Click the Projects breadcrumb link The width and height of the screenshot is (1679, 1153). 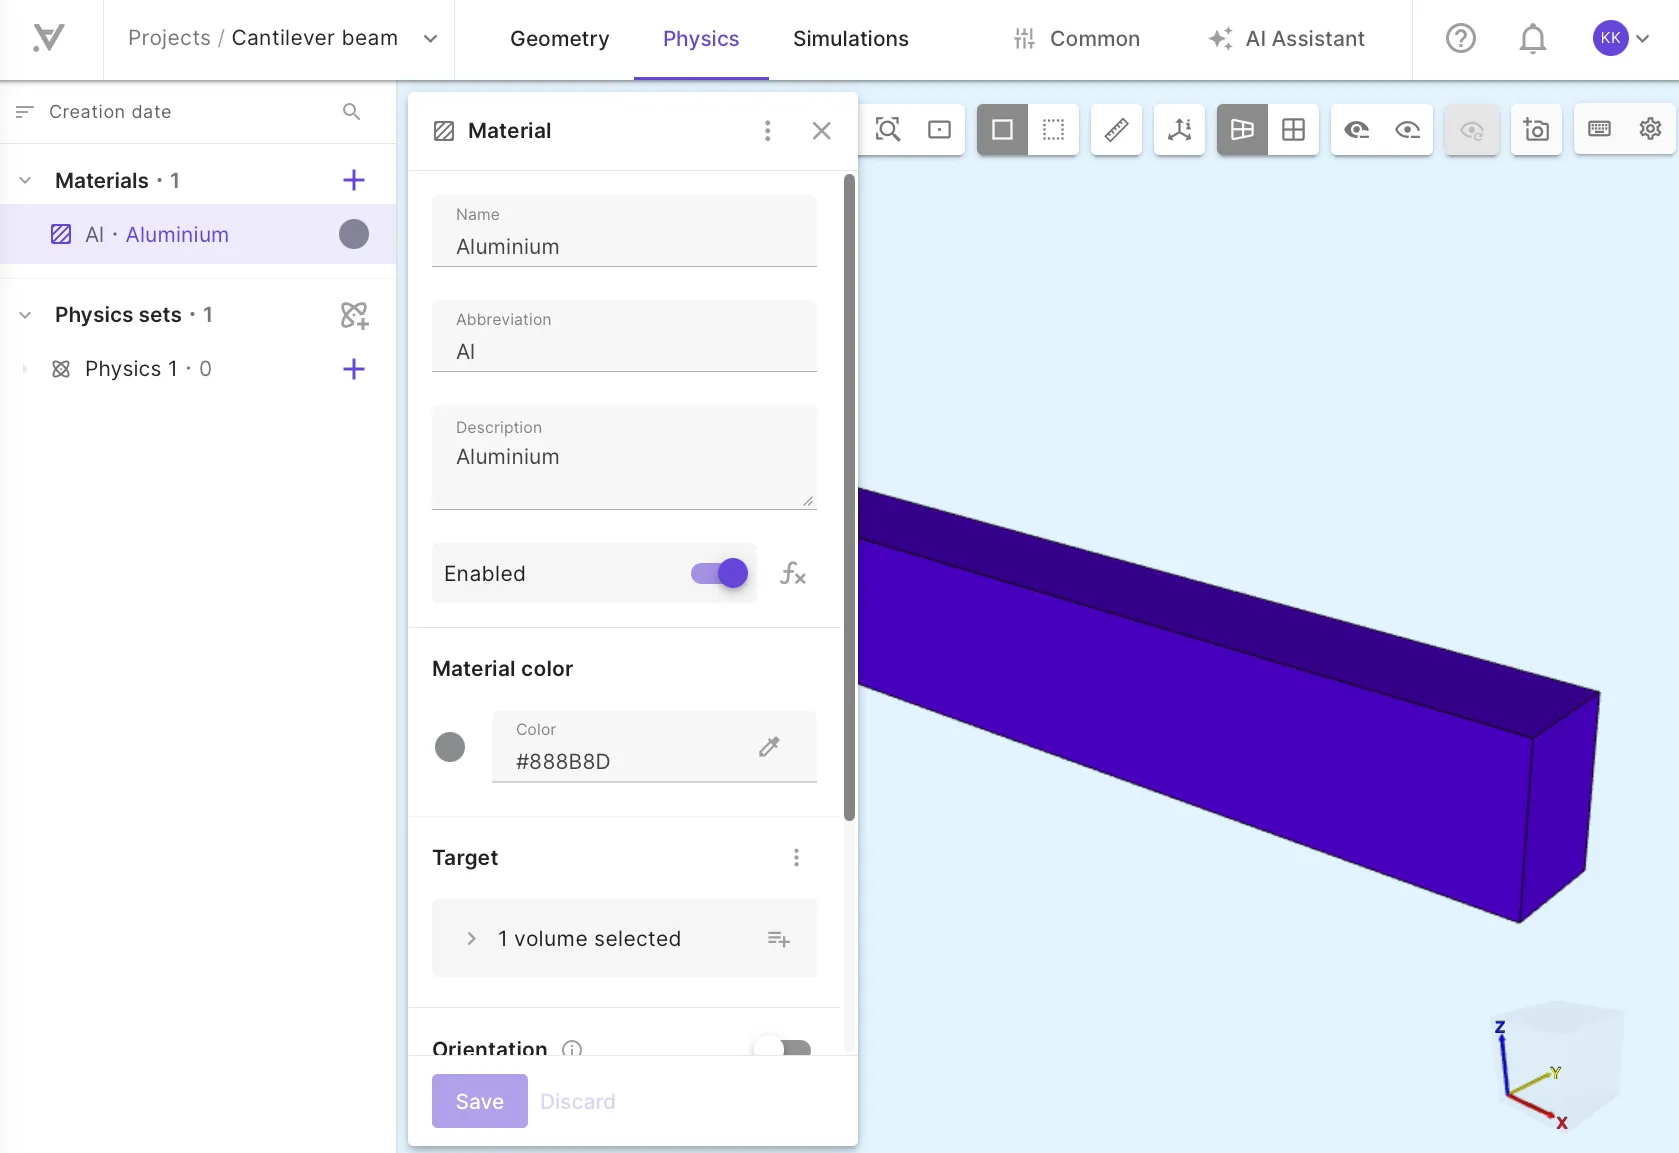tap(169, 38)
